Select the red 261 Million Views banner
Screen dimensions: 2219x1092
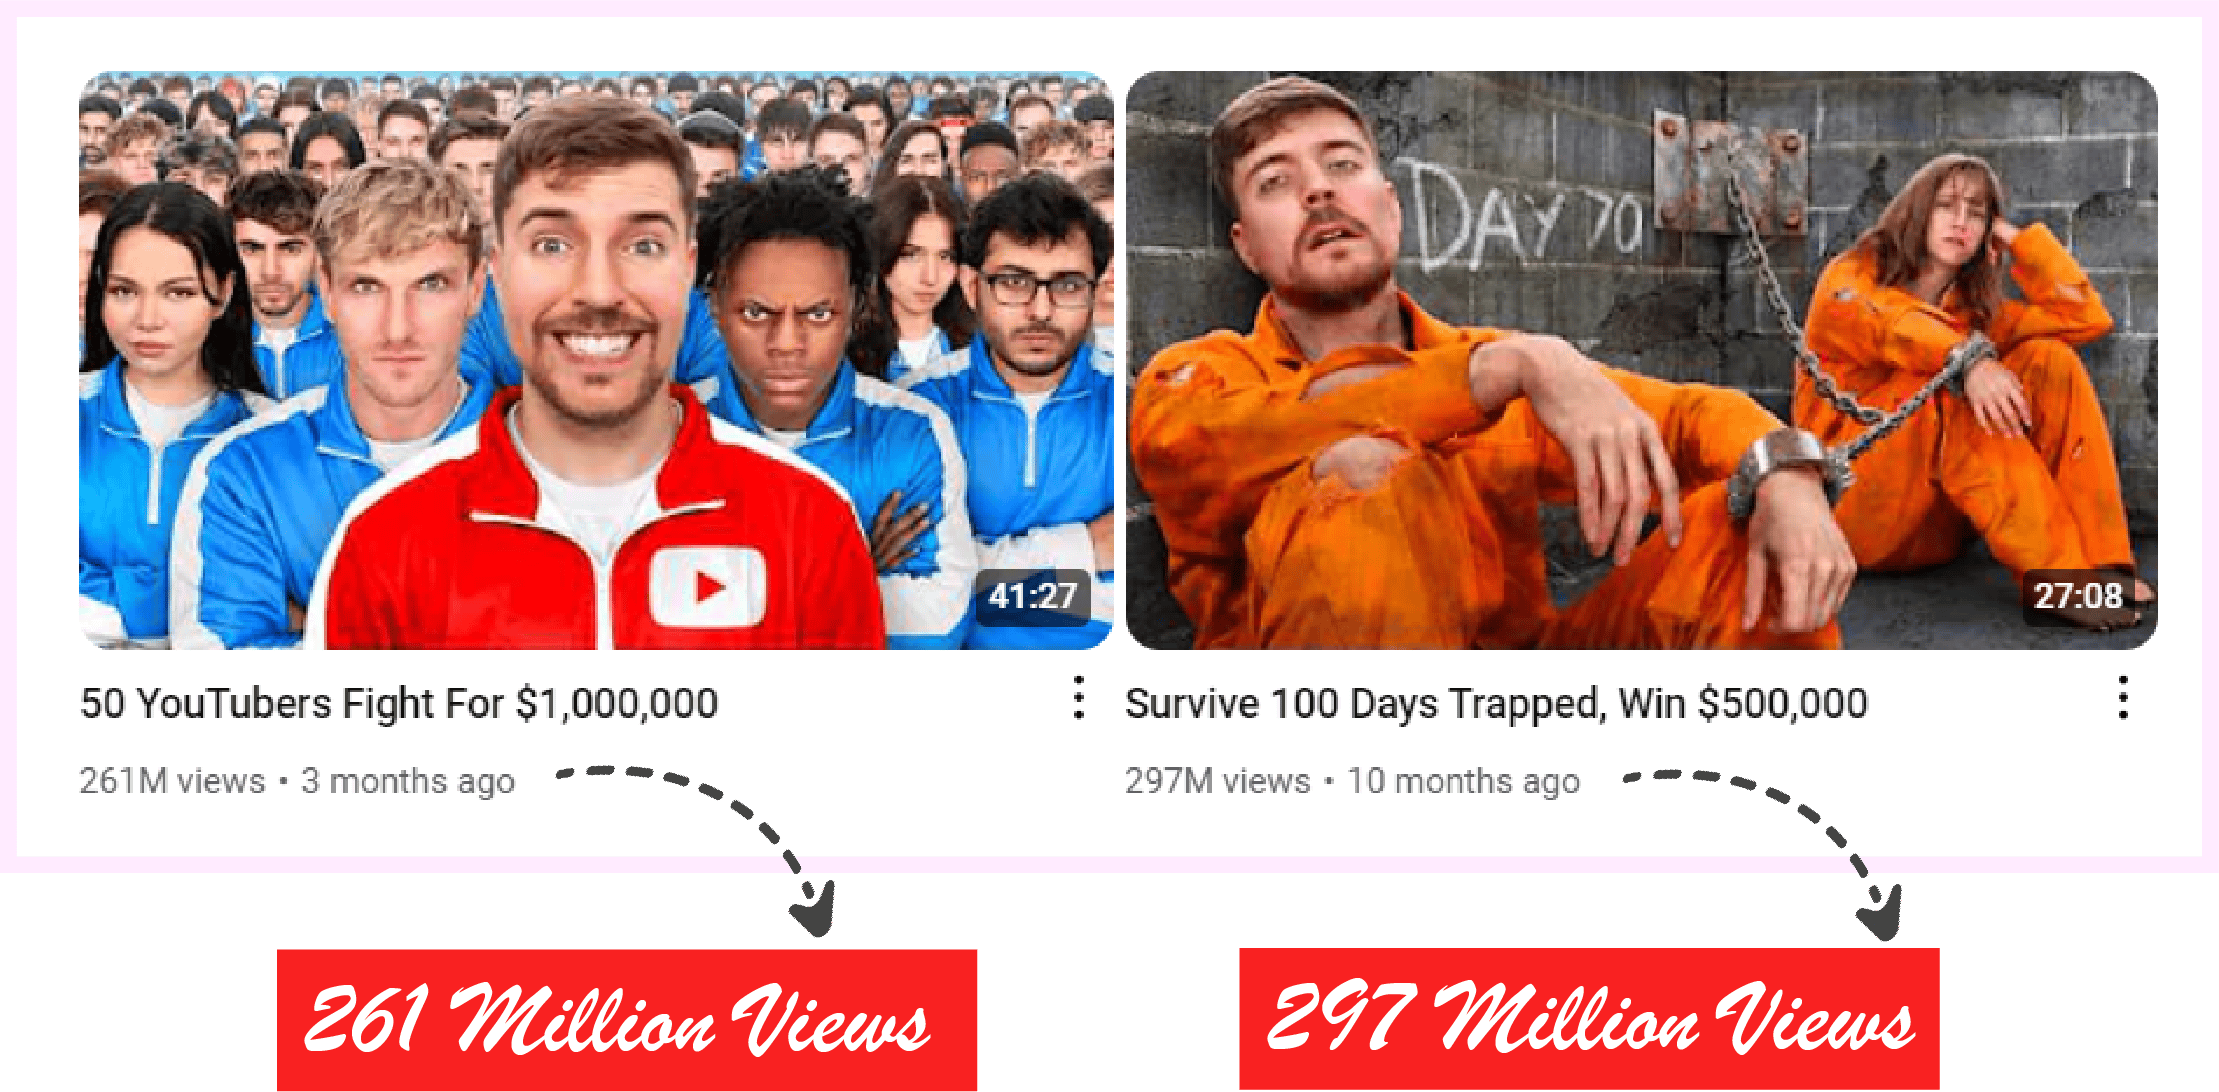pyautogui.click(x=627, y=1019)
